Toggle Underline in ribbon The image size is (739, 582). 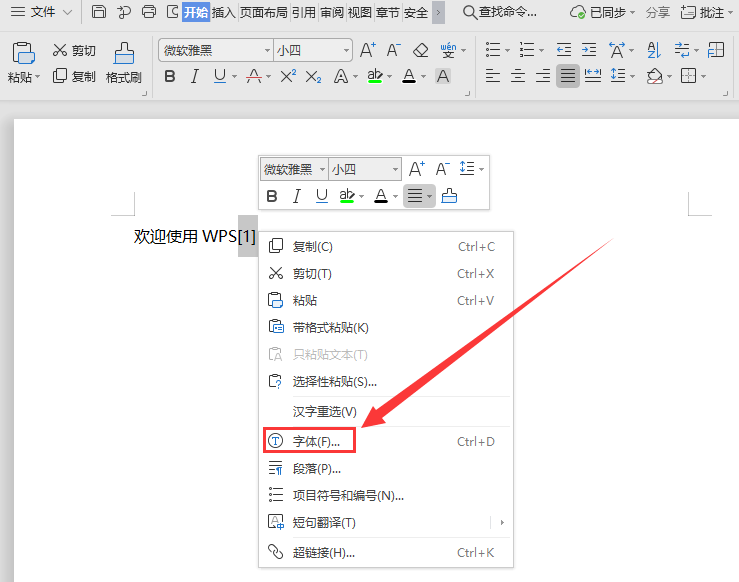(x=220, y=76)
